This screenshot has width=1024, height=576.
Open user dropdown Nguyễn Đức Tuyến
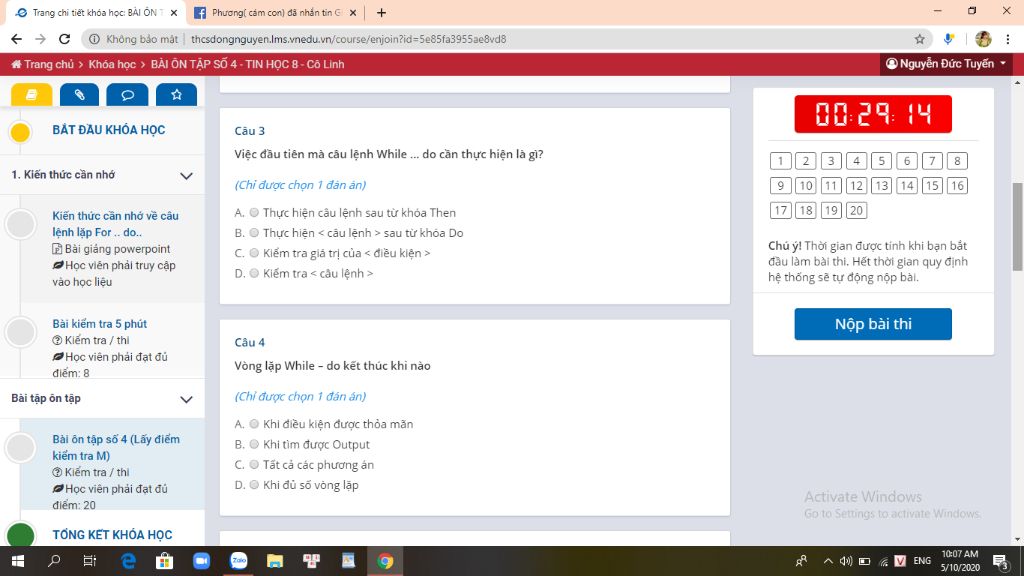946,63
